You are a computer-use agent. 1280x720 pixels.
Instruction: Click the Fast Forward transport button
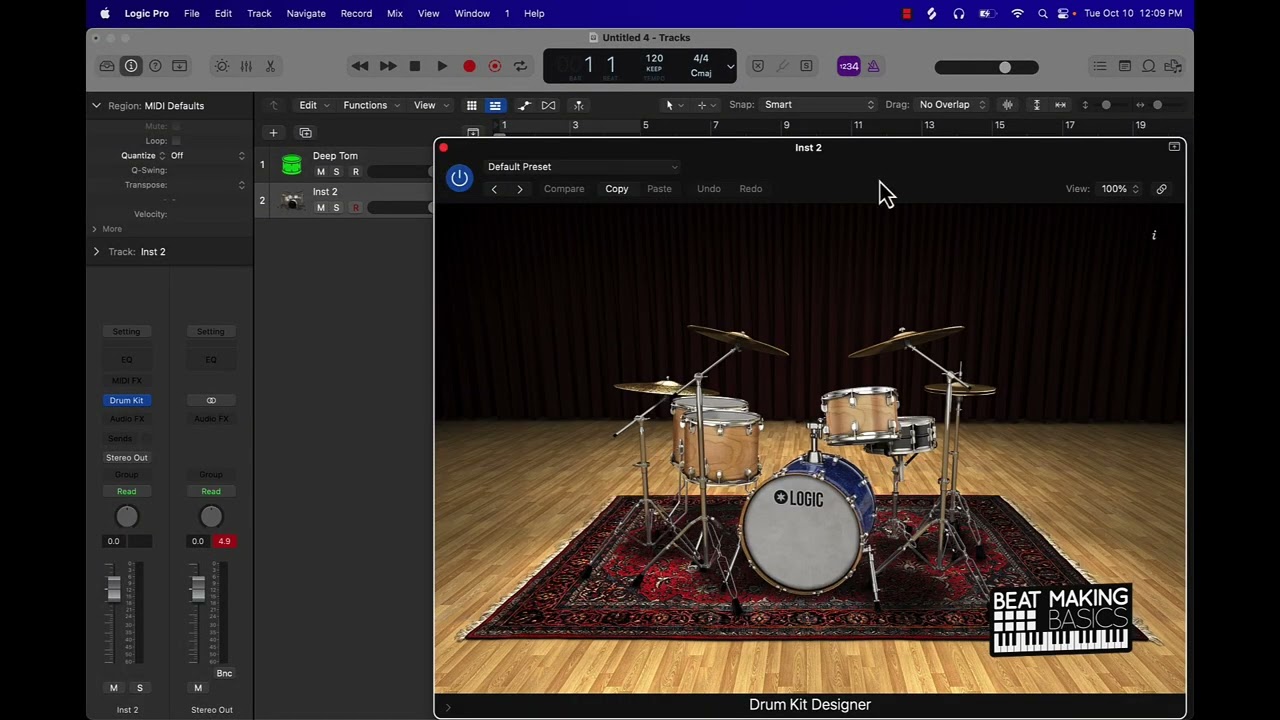point(388,66)
